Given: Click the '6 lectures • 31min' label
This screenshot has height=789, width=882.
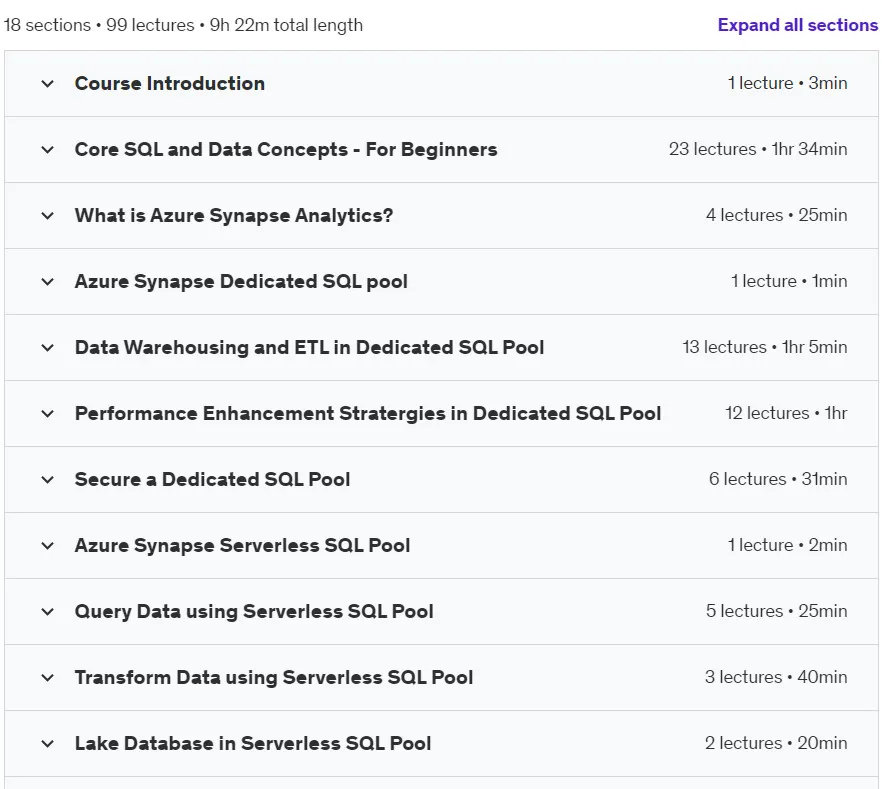Looking at the screenshot, I should pos(778,479).
